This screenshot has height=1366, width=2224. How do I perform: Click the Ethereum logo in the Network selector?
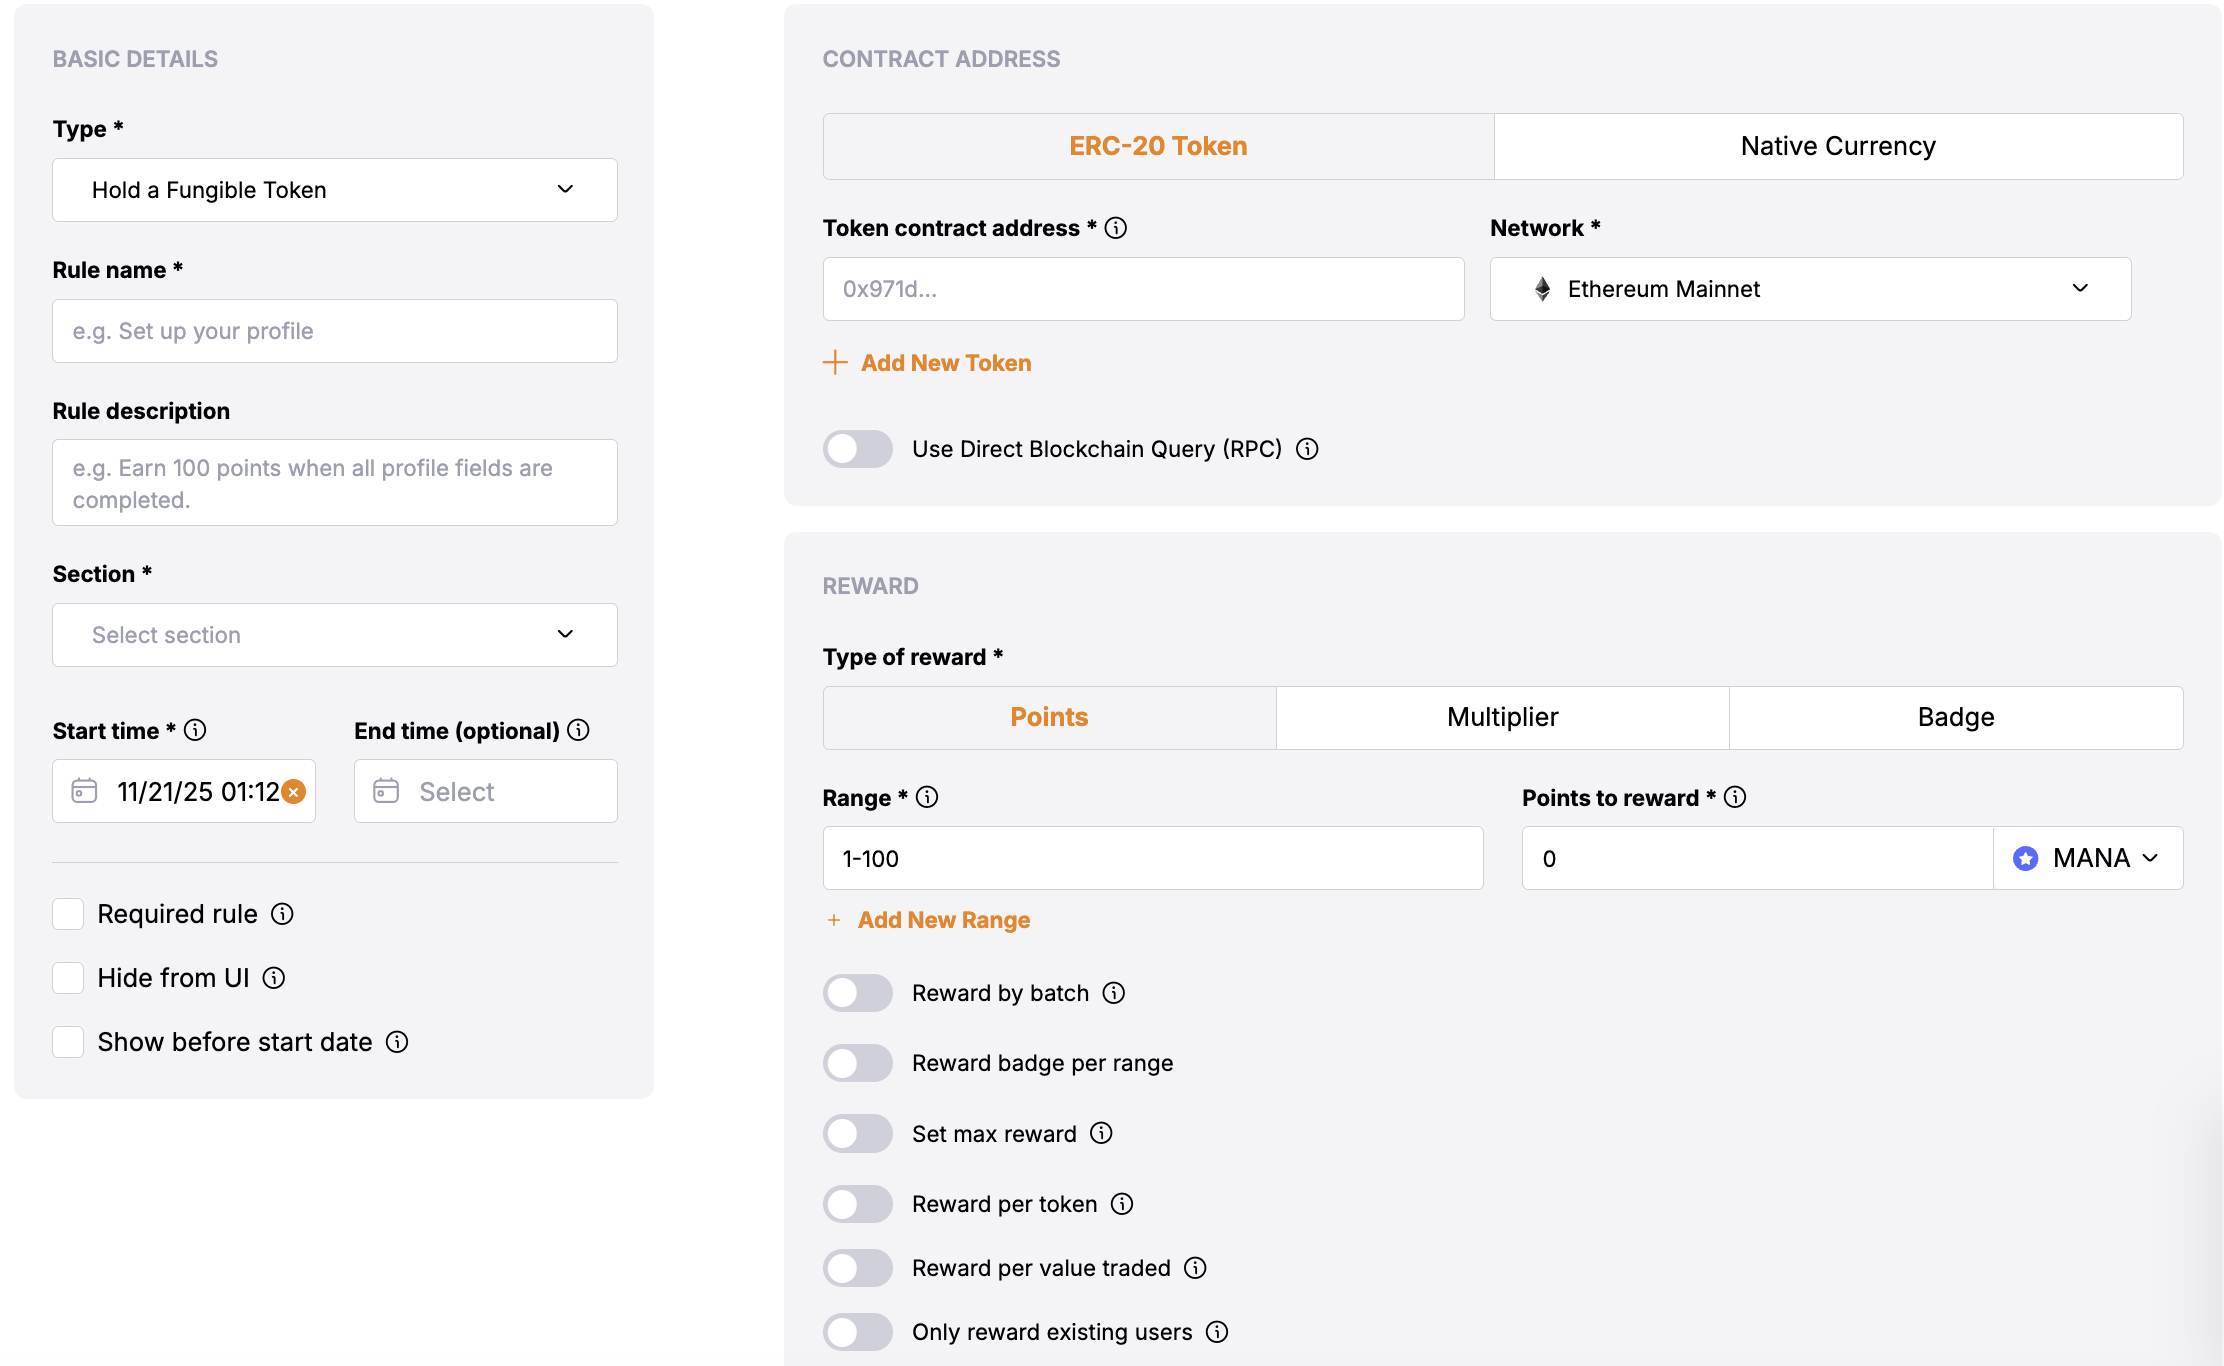[x=1542, y=289]
